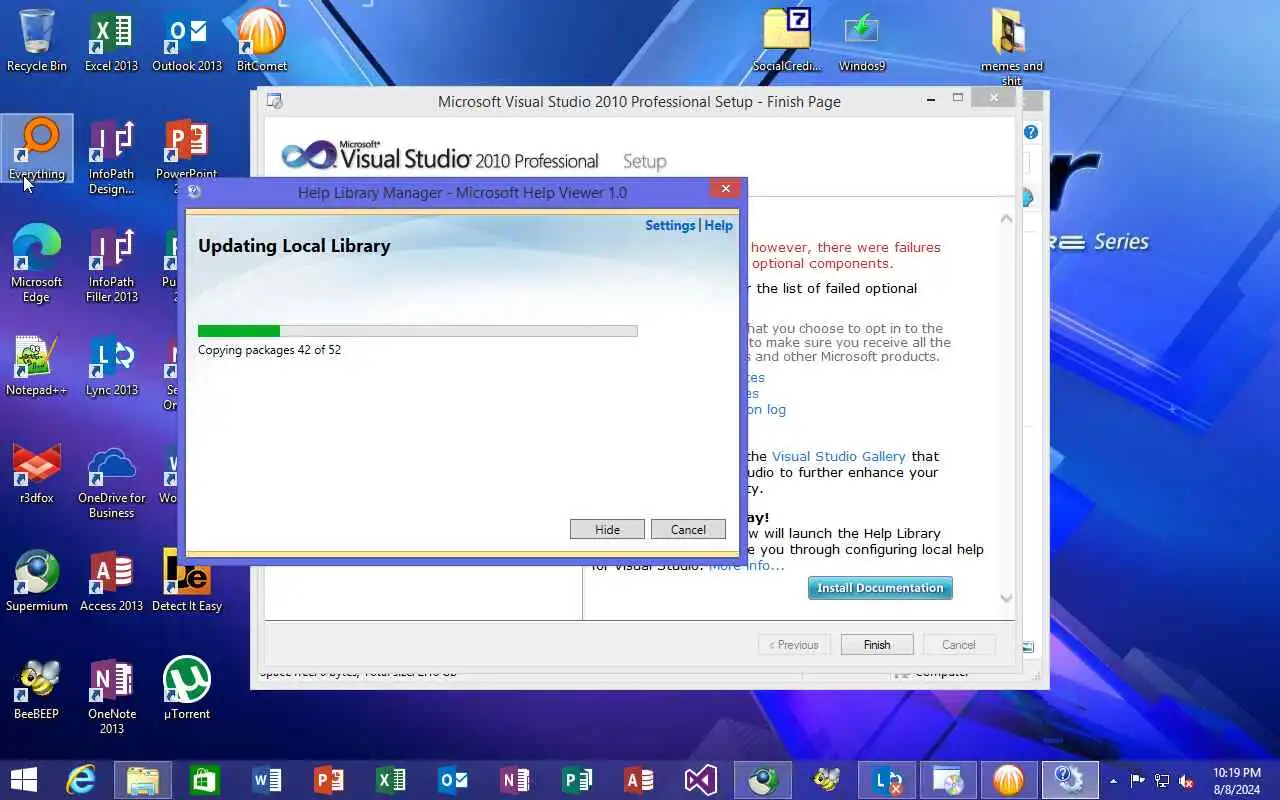Click the 'Copying packages 42 of 52' text

[269, 350]
